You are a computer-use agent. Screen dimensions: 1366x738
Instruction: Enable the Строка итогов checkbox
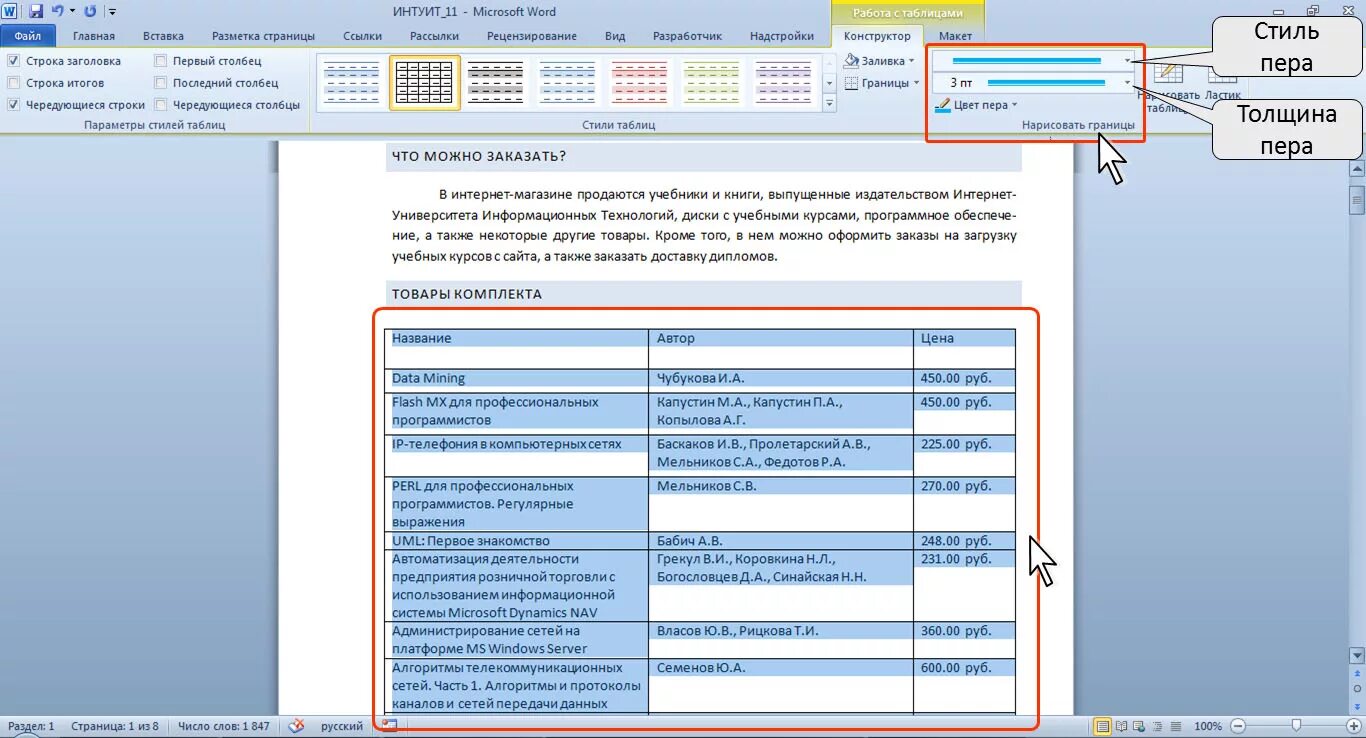tap(14, 82)
